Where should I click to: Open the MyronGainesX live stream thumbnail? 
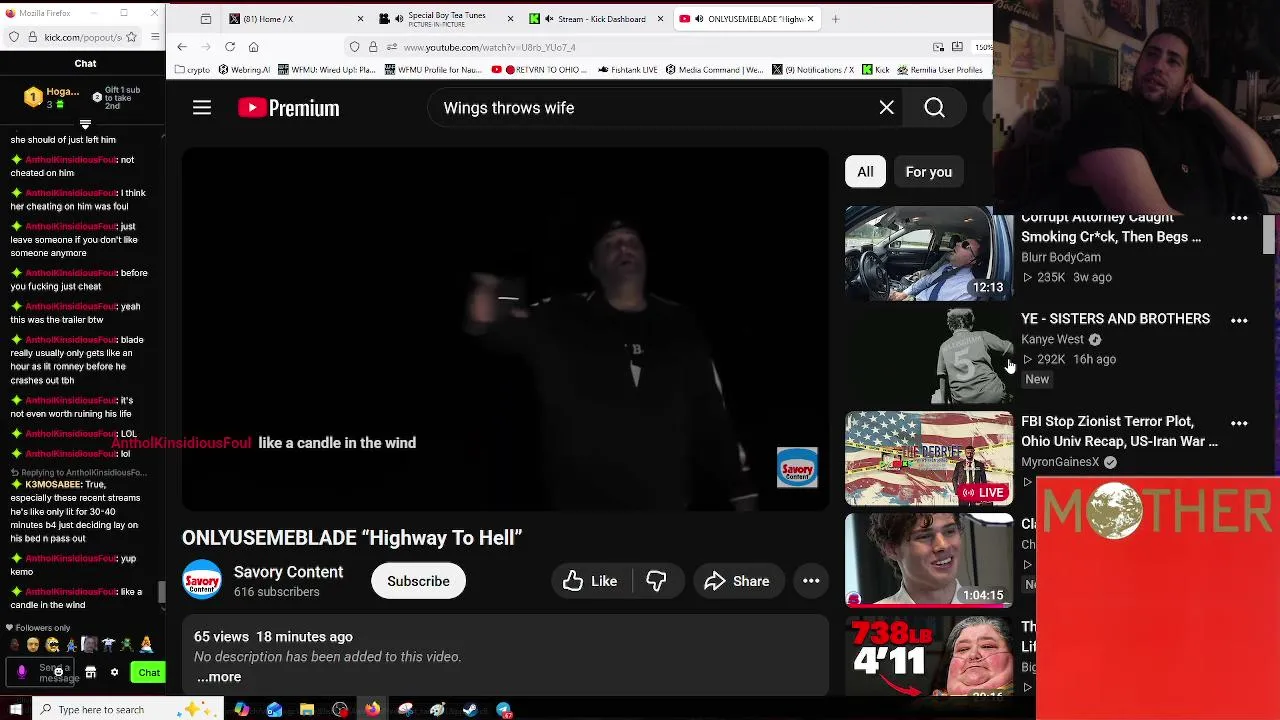coord(929,458)
